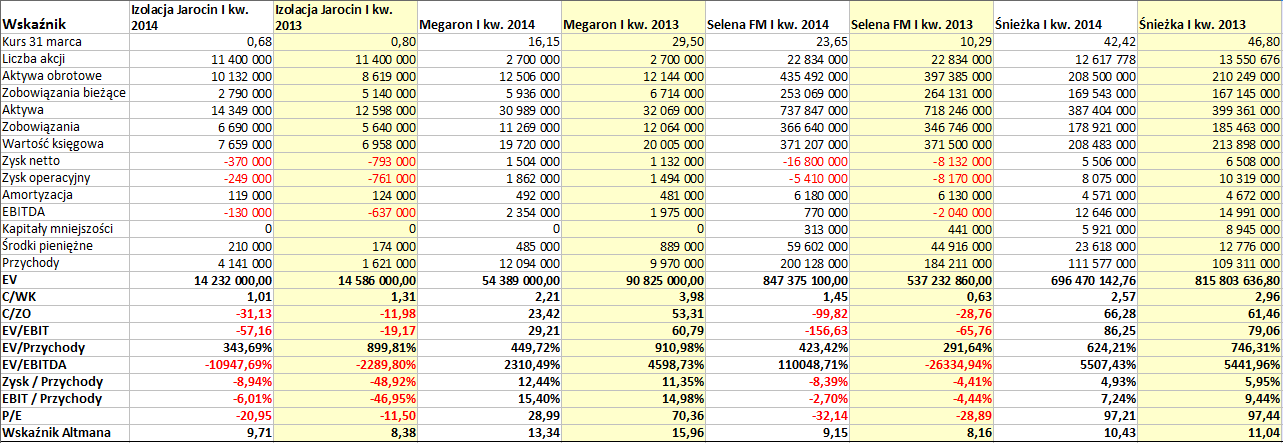Select cell with value 8 945 000
Screen dimensions: 1283x443
[x=1209, y=229]
